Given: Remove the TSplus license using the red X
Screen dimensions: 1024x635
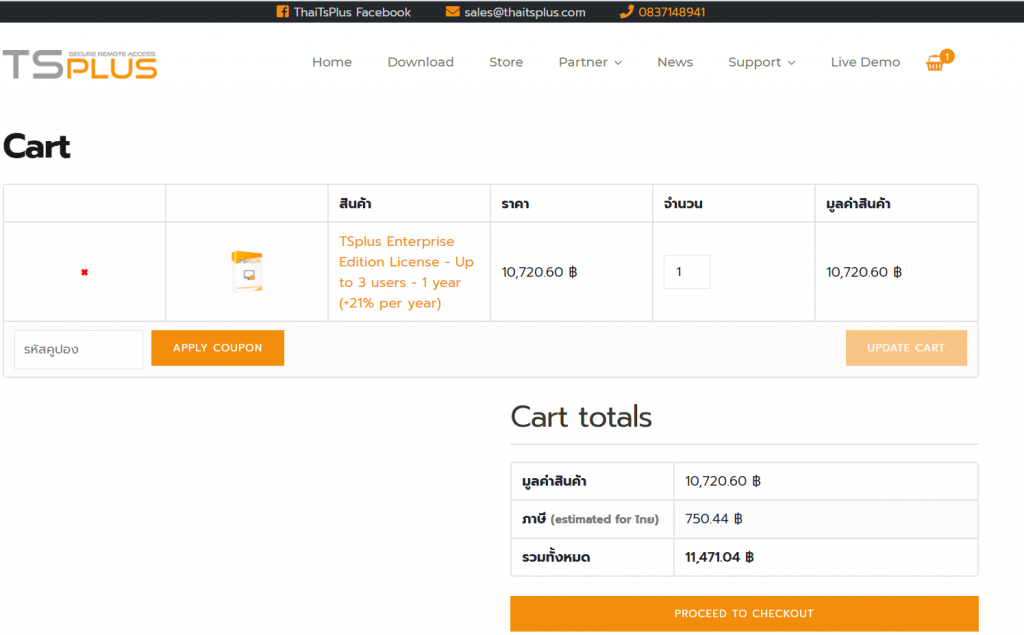Looking at the screenshot, I should point(84,271).
